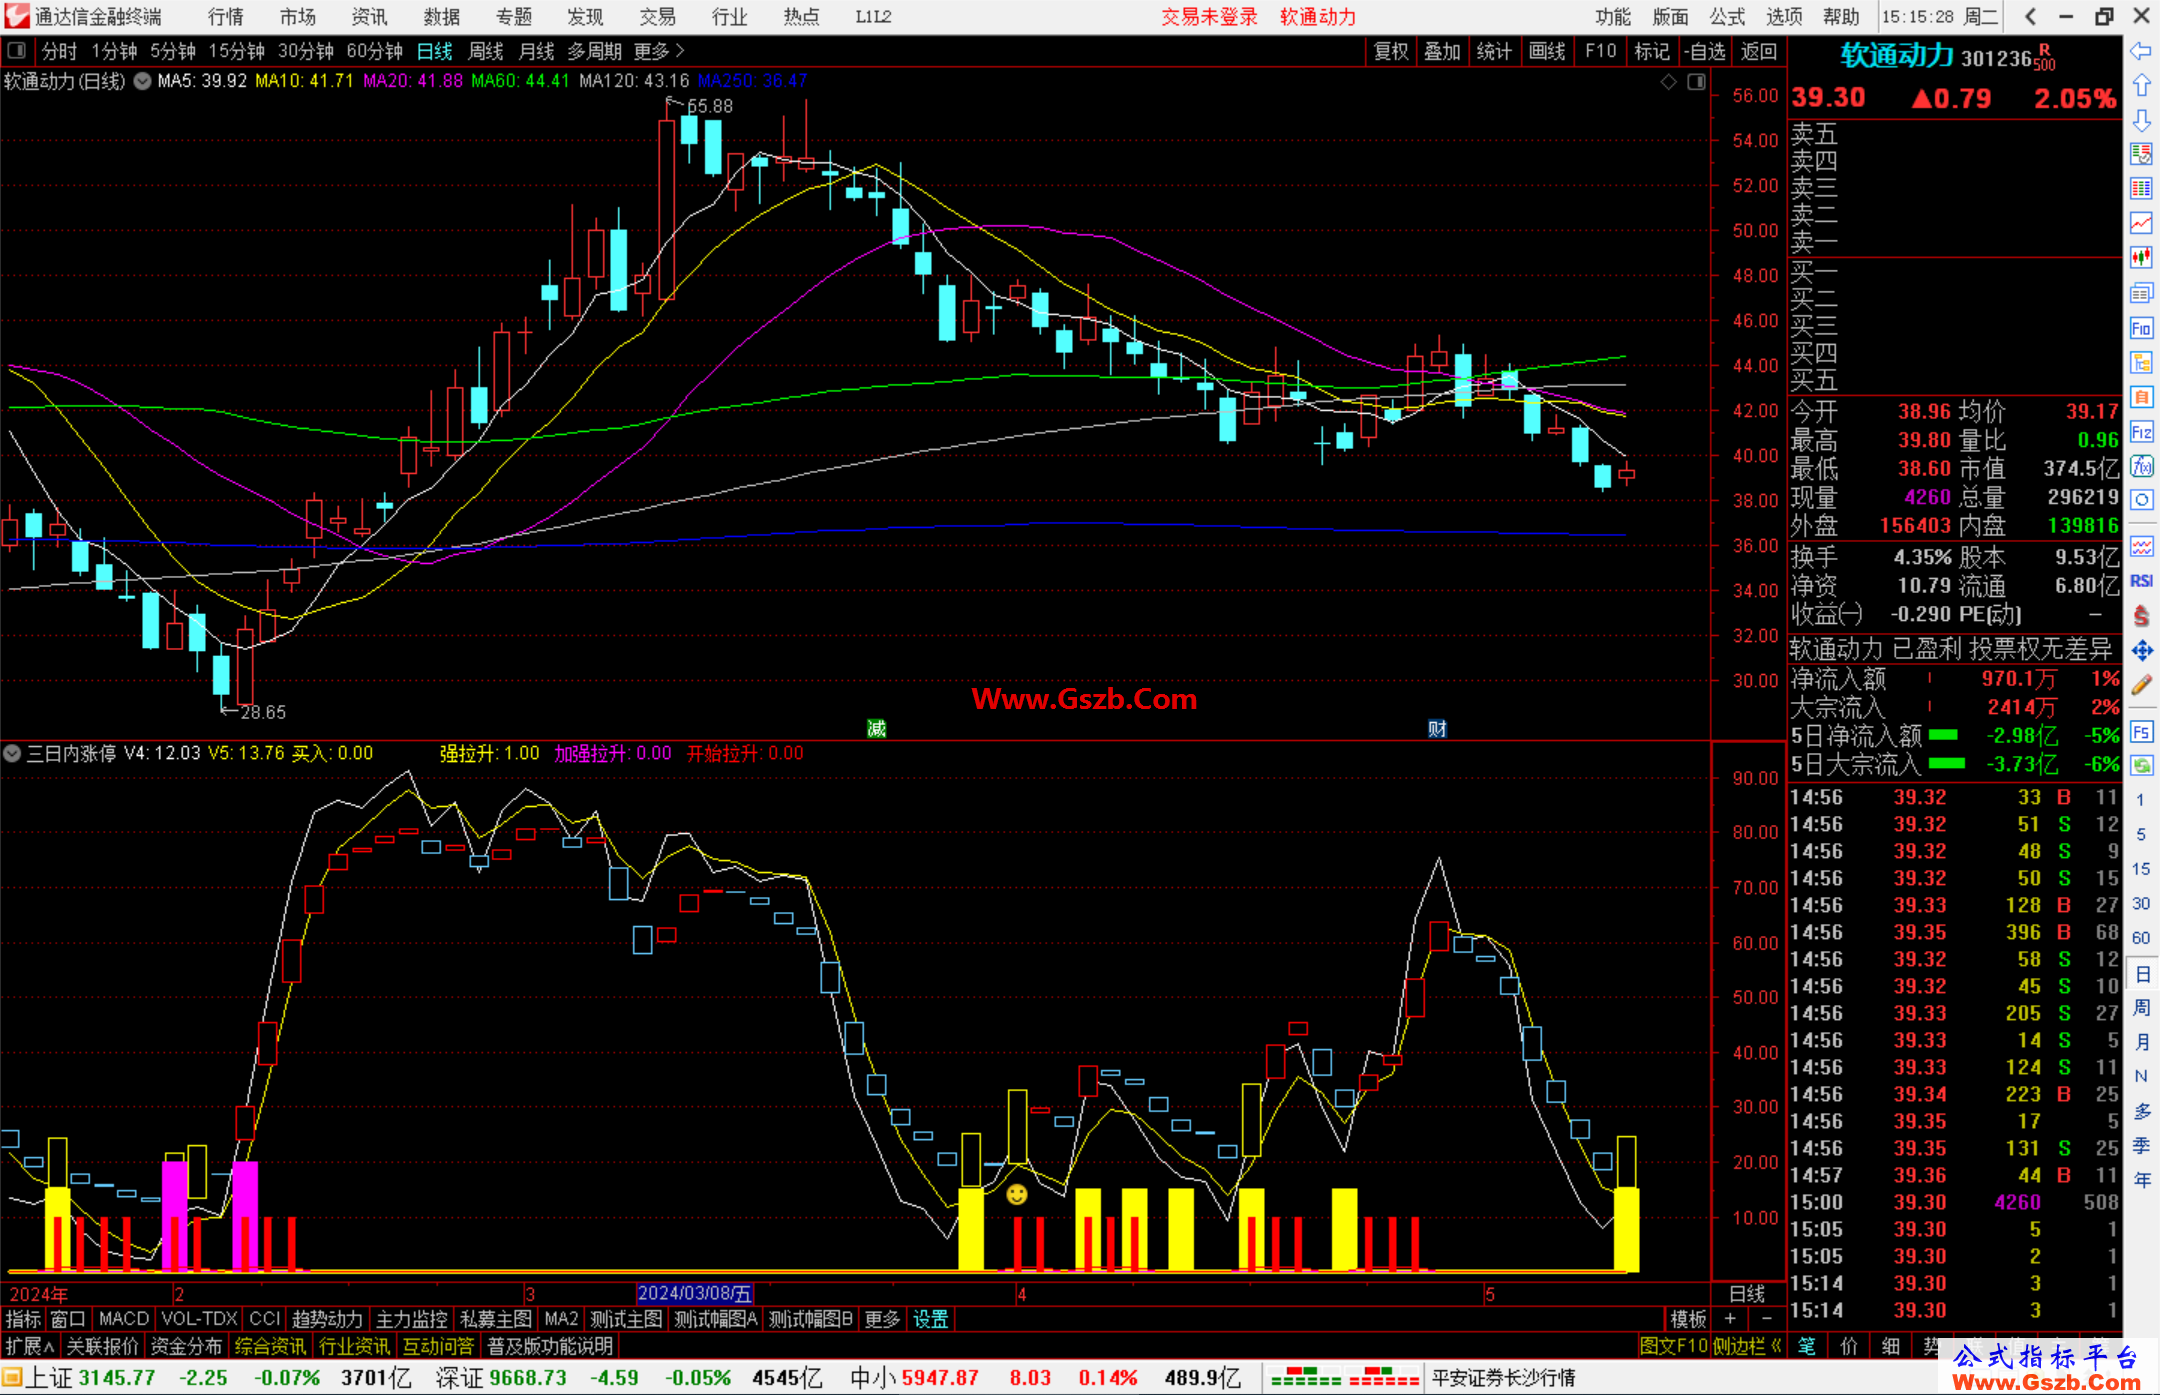Click the 设置 settings button
2160x1395 pixels.
930,1319
